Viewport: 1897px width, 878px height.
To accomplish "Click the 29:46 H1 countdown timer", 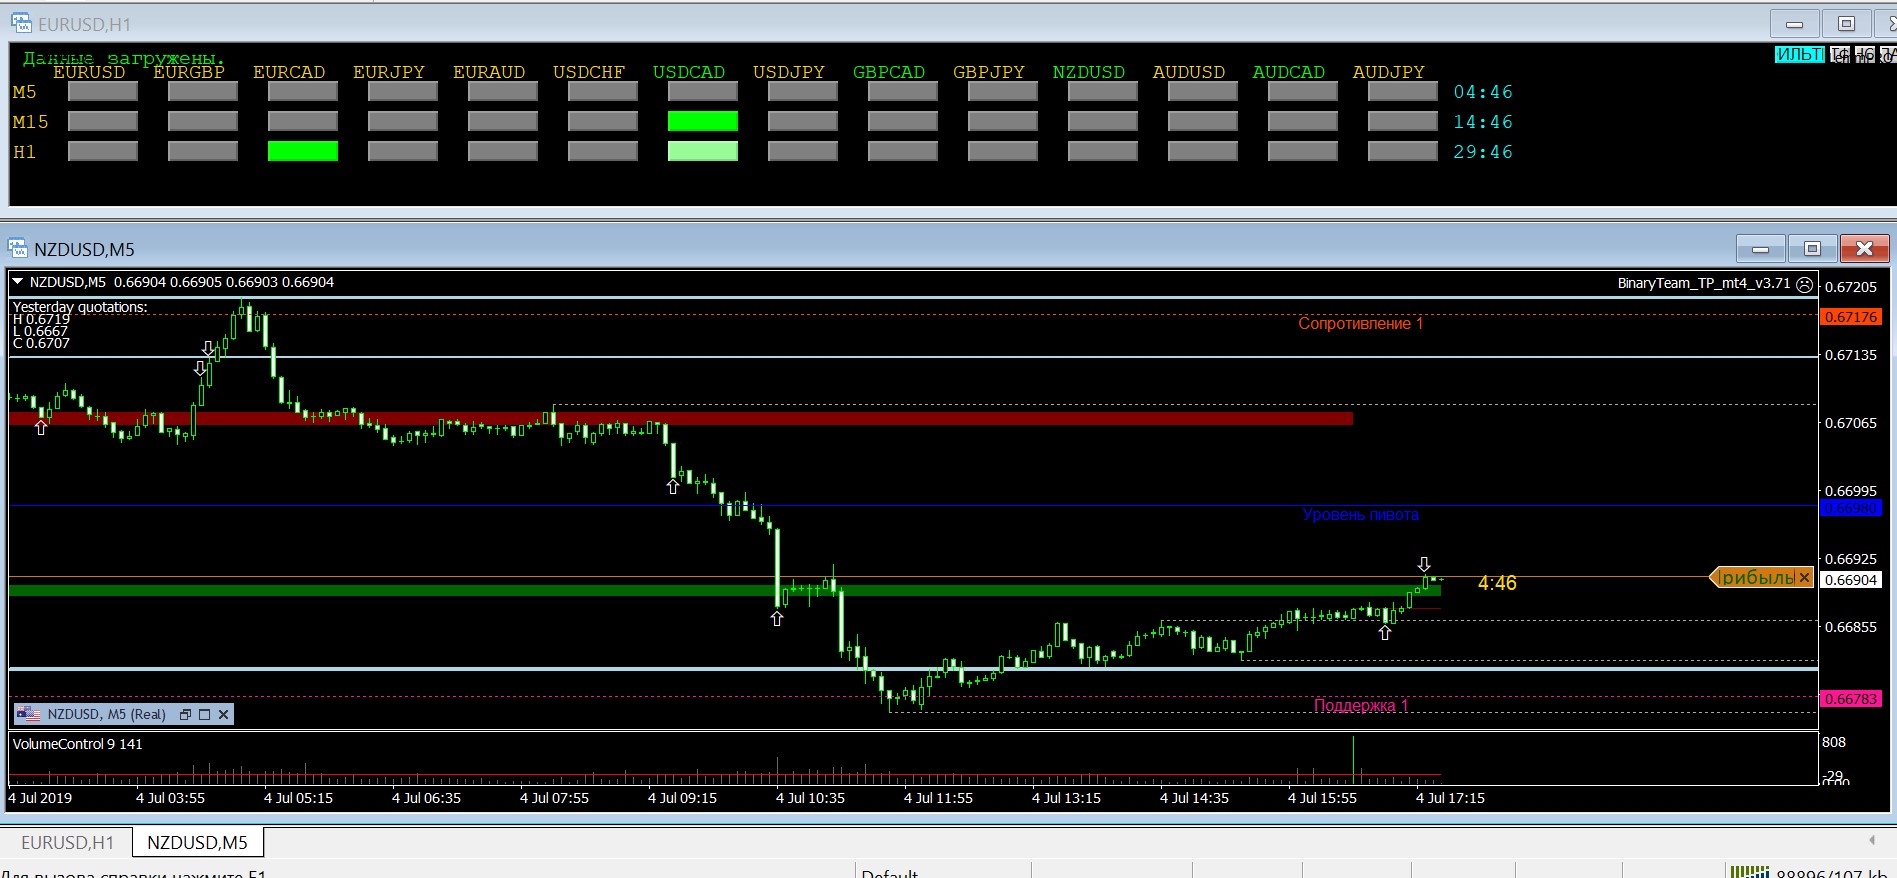I will (x=1483, y=152).
